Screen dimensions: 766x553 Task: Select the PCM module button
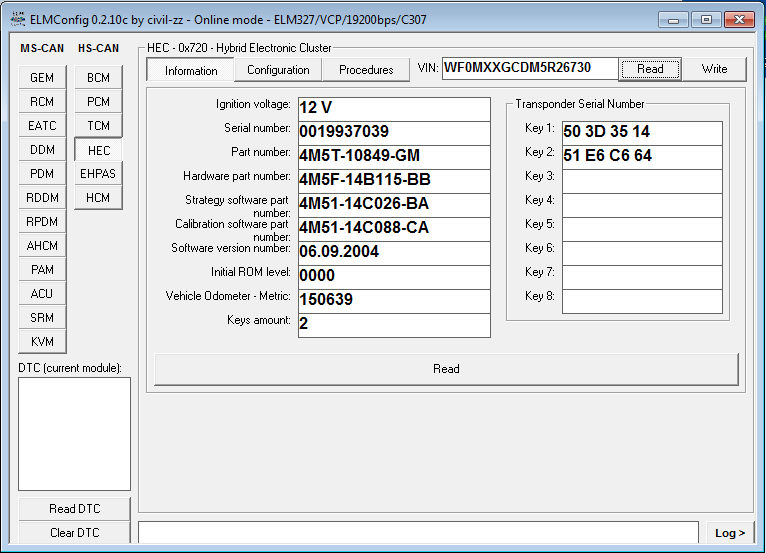[x=98, y=102]
